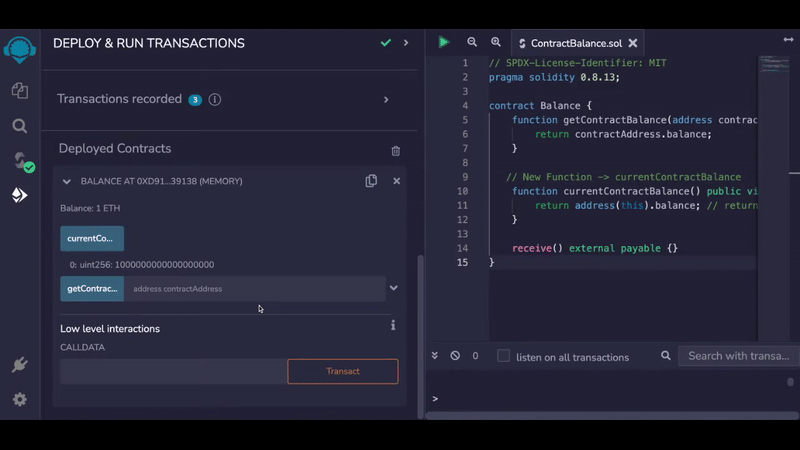The height and width of the screenshot is (450, 800).
Task: Open the Solidity compiler plugin icon
Action: [20, 161]
